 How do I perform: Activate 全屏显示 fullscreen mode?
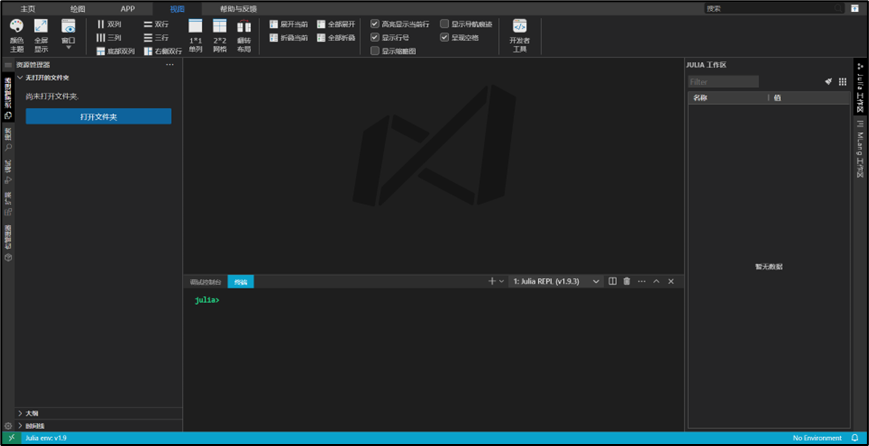pyautogui.click(x=41, y=35)
